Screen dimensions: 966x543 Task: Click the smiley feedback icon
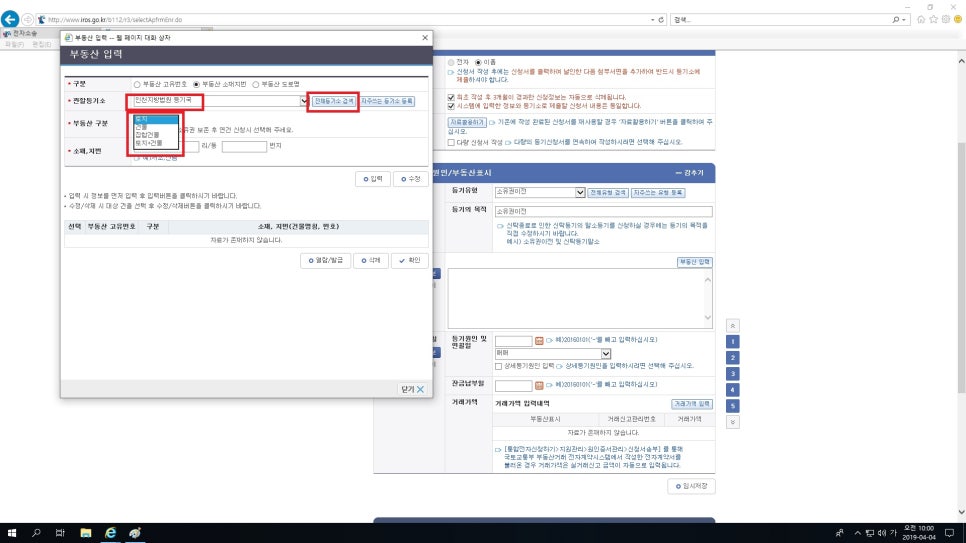click(958, 20)
